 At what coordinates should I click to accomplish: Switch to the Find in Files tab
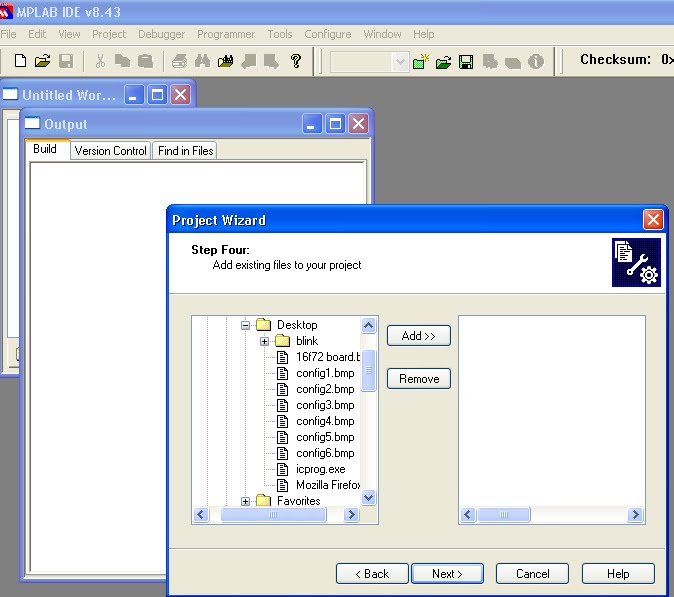coord(185,150)
